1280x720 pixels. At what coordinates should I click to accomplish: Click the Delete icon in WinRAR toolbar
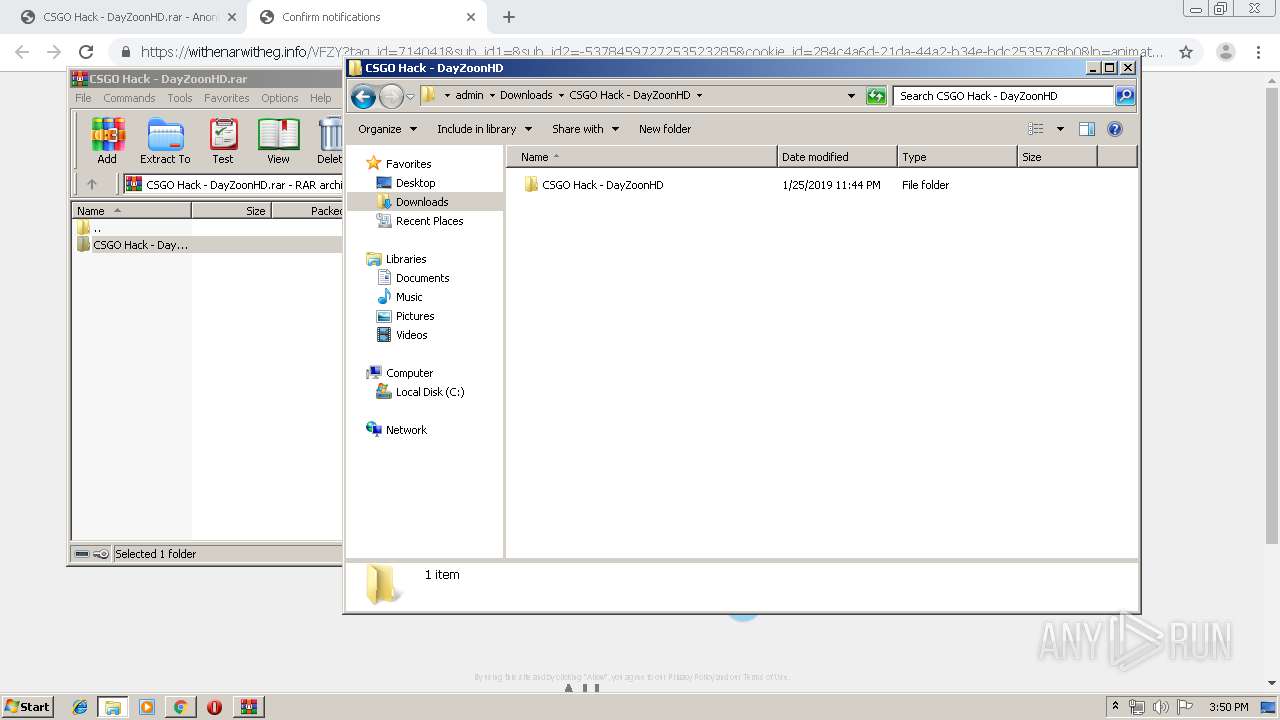329,141
